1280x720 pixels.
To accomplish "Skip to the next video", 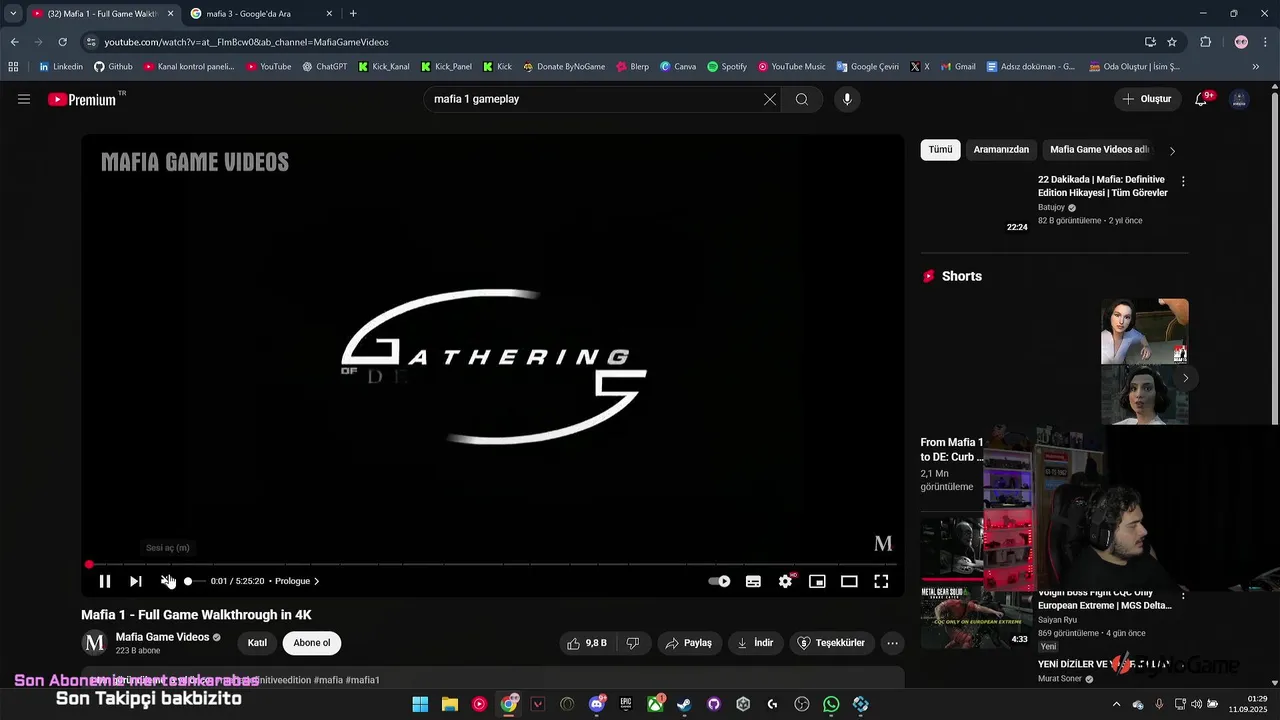I will coord(136,581).
